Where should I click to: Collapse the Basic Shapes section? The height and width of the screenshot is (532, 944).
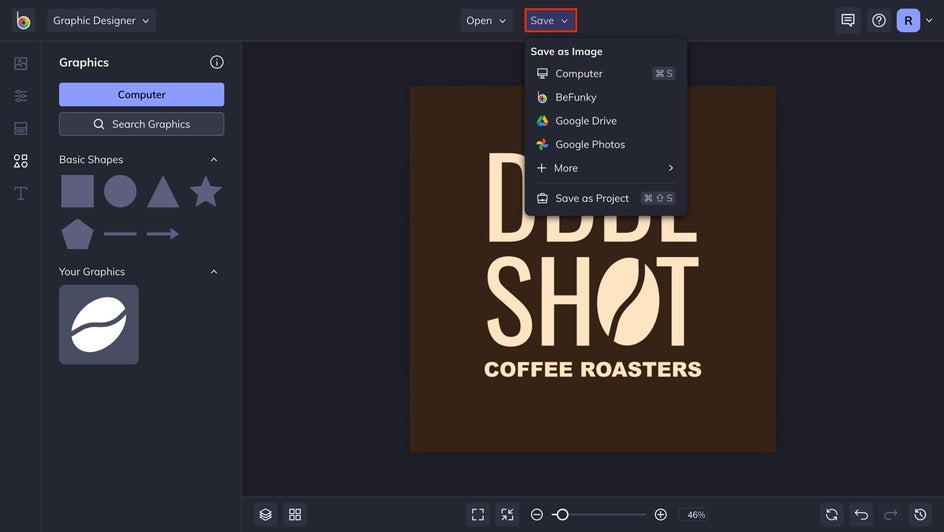[213, 160]
